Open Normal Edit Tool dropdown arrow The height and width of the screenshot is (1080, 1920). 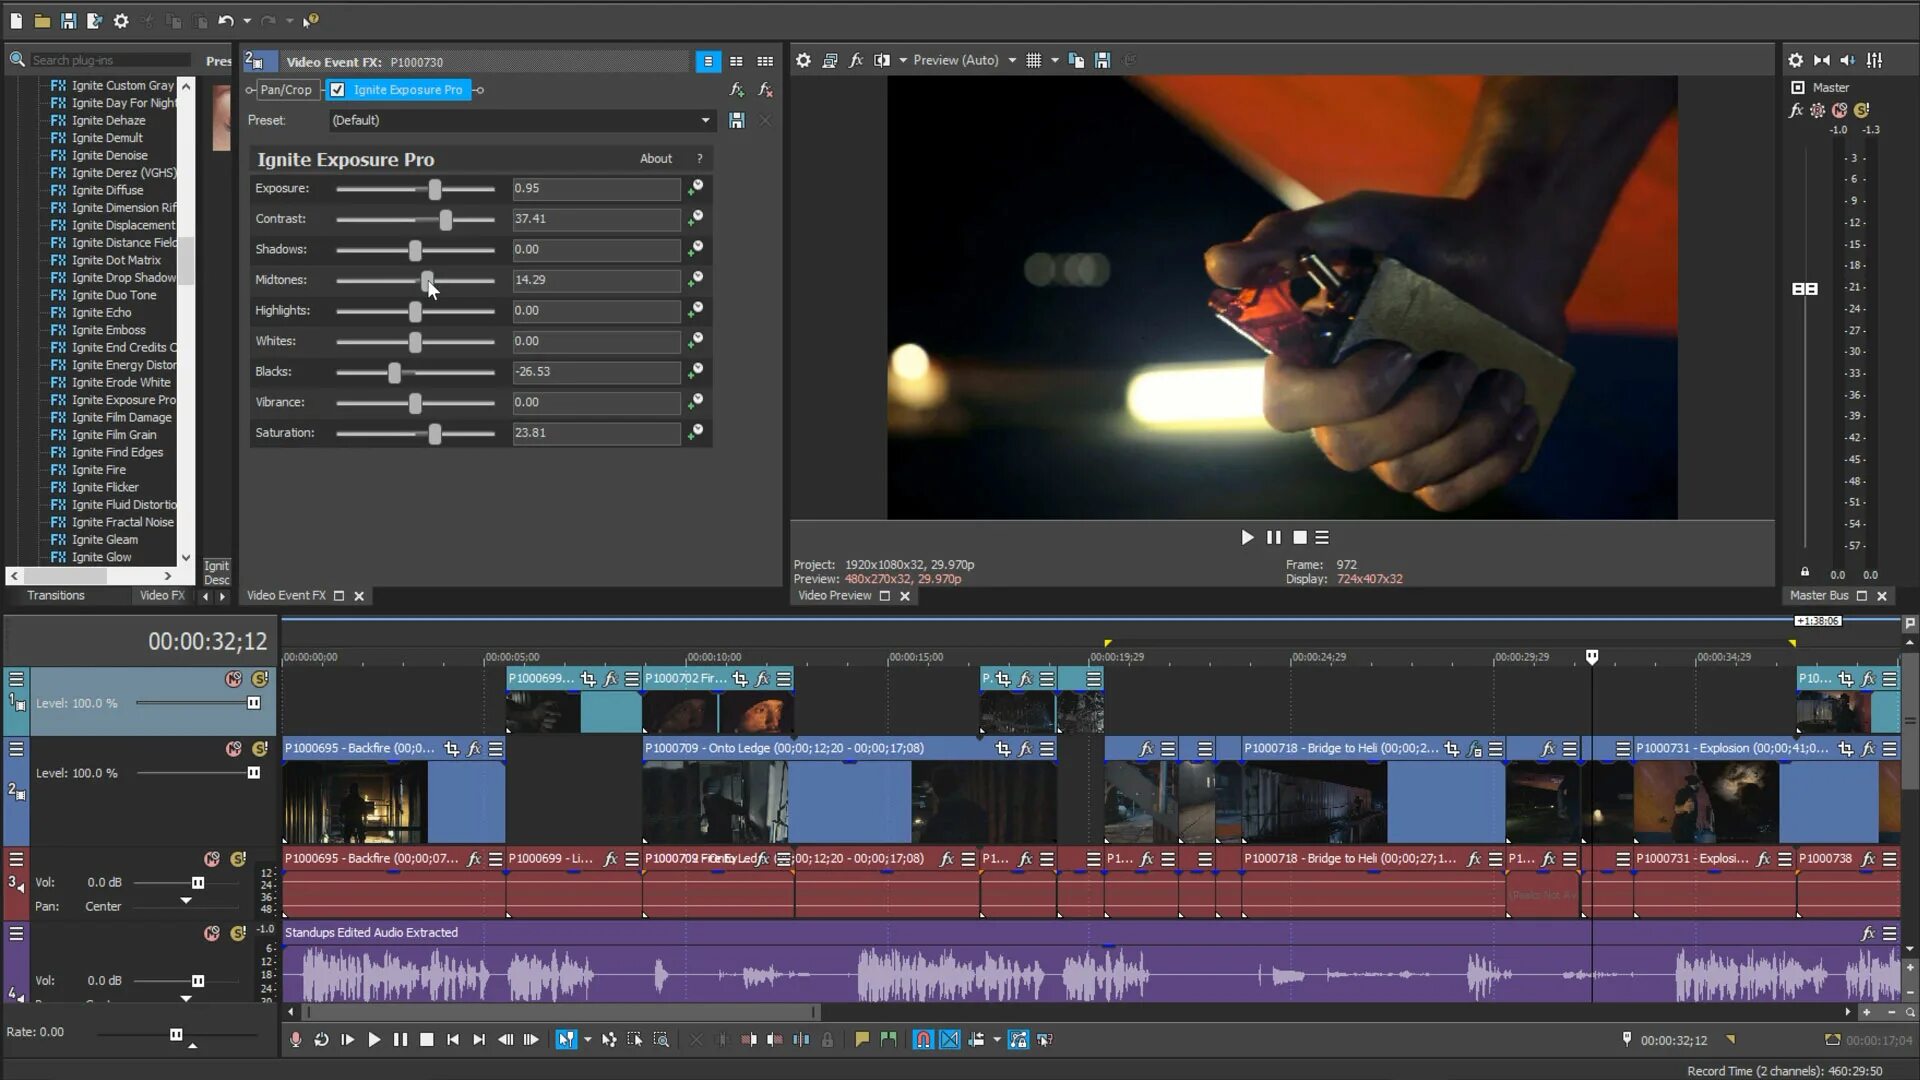[587, 1040]
